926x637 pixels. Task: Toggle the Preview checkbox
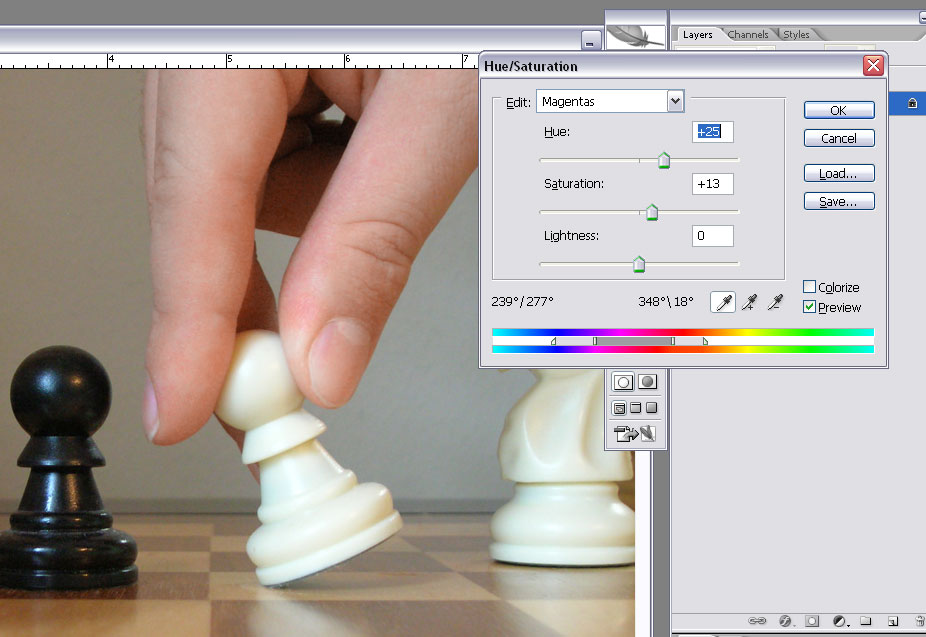(809, 307)
